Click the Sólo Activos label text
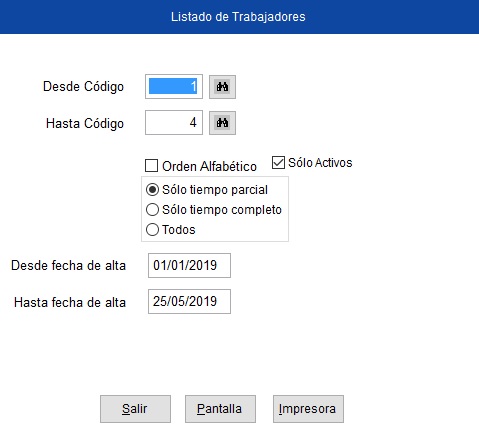479x435 pixels. 320,163
